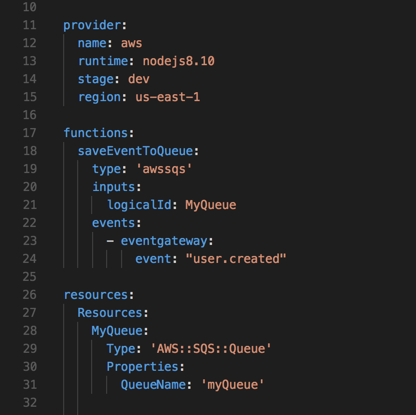
Task: Click the provider key on line 11
Action: coord(92,25)
